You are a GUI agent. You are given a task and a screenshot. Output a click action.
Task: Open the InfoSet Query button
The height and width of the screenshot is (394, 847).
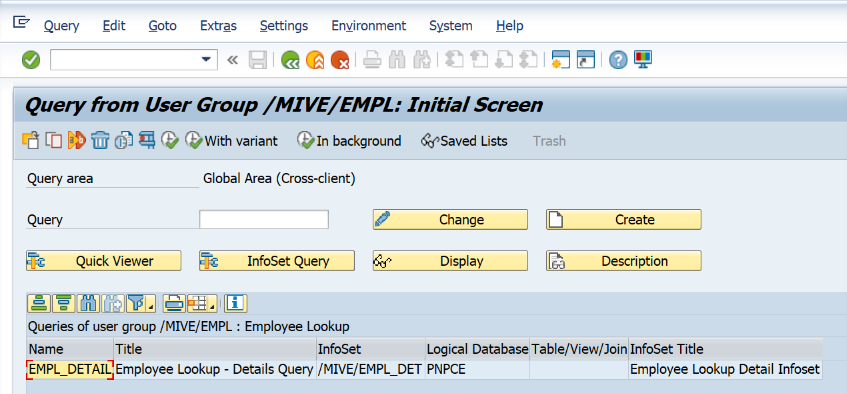(277, 261)
